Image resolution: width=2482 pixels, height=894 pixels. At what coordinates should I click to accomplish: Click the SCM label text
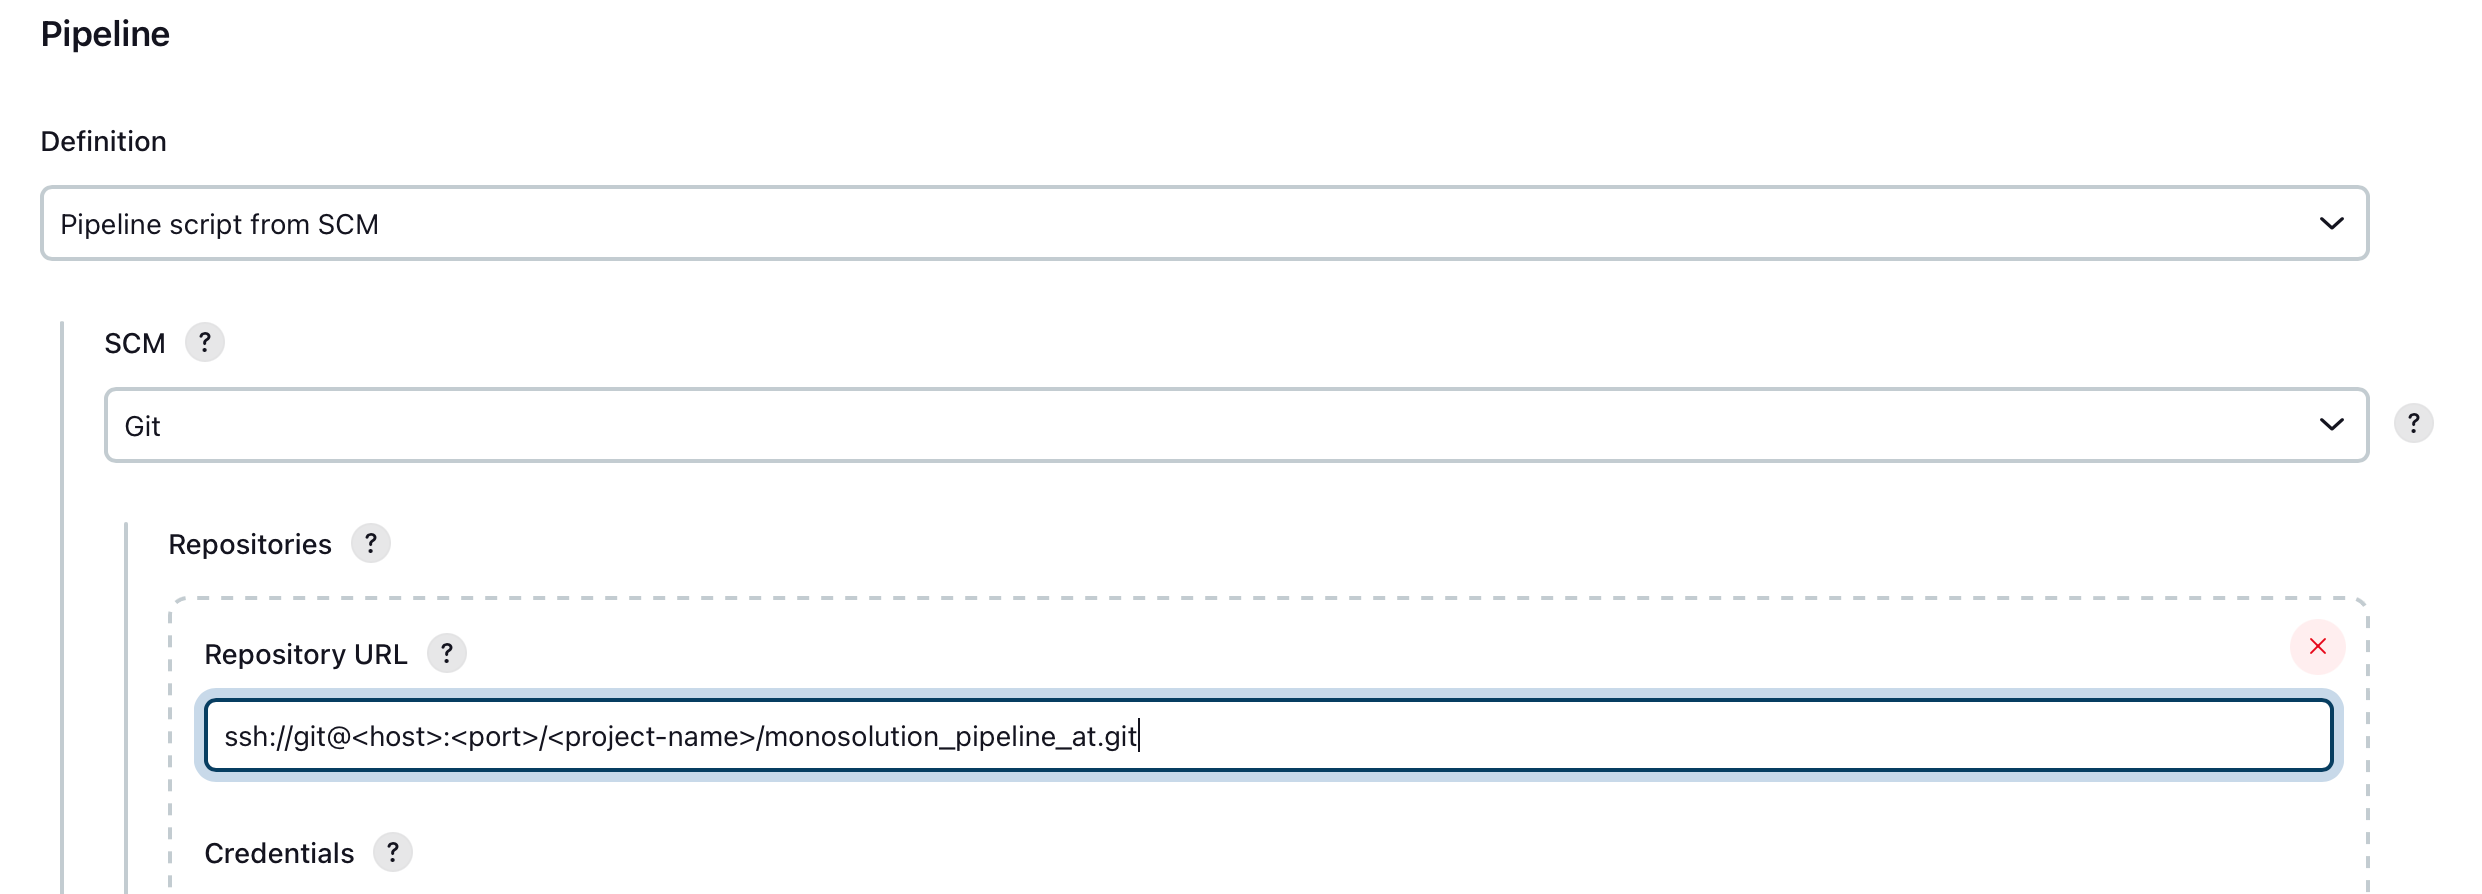(x=135, y=344)
